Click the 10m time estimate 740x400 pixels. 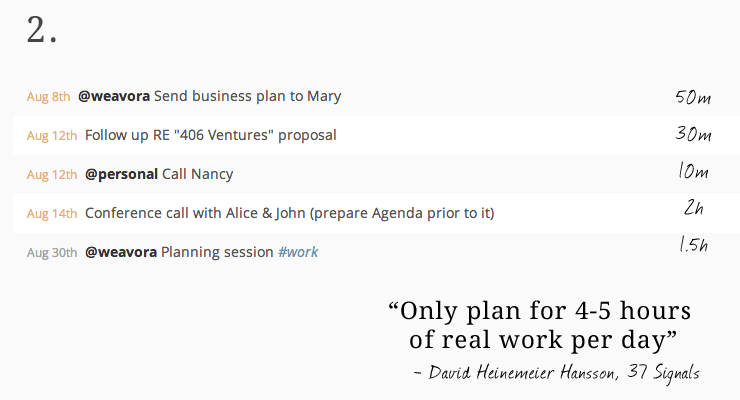pos(693,170)
